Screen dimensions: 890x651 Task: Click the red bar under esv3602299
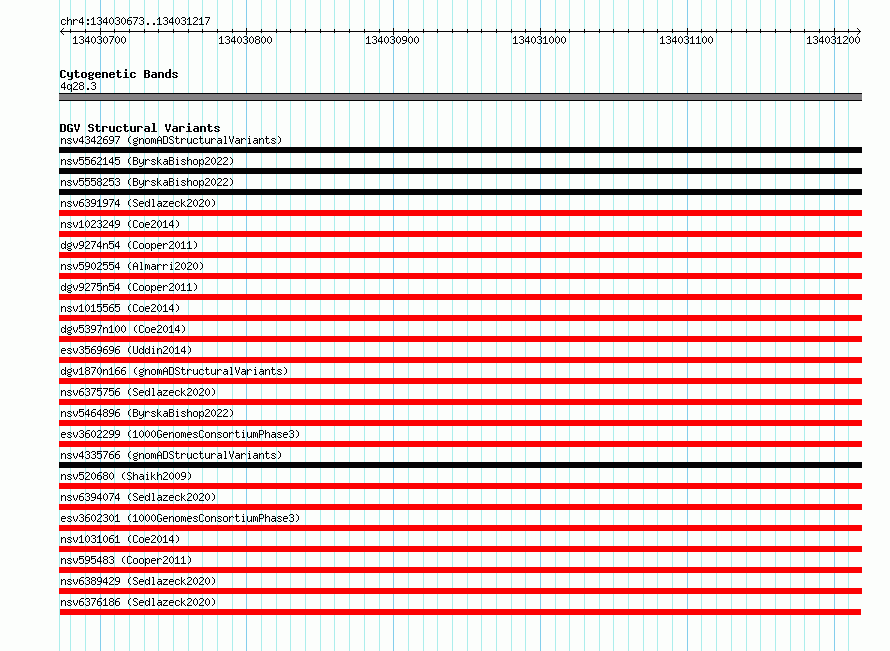[460, 444]
